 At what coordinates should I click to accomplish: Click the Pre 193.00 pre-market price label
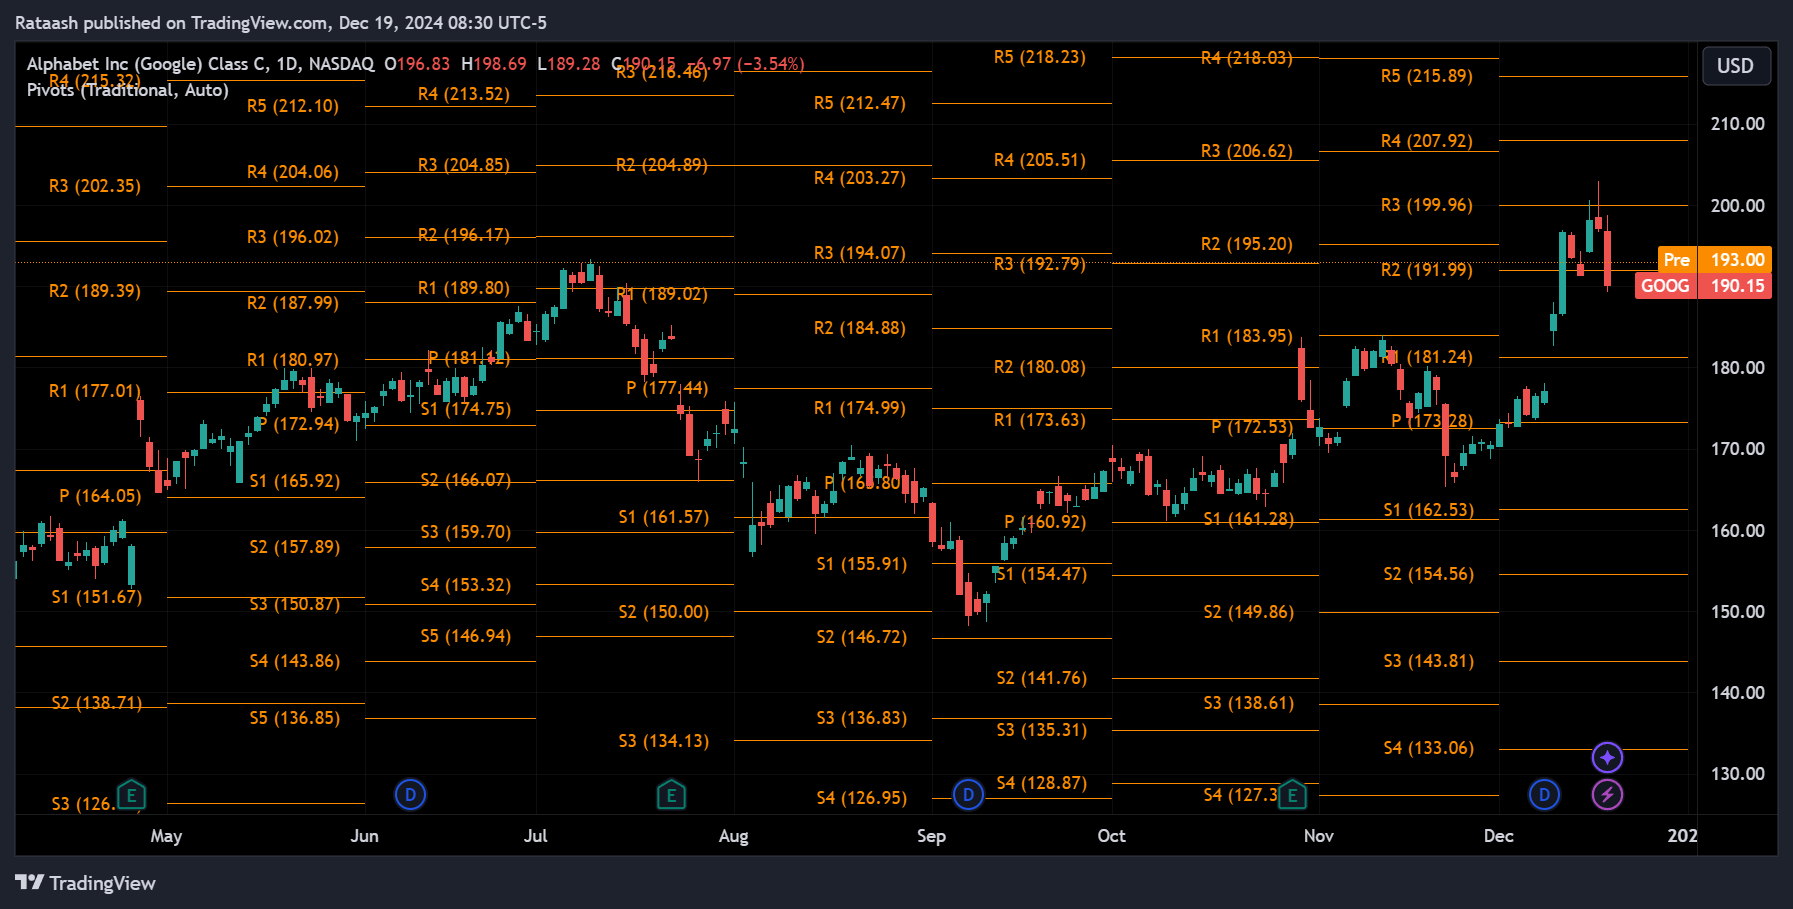(x=1714, y=260)
